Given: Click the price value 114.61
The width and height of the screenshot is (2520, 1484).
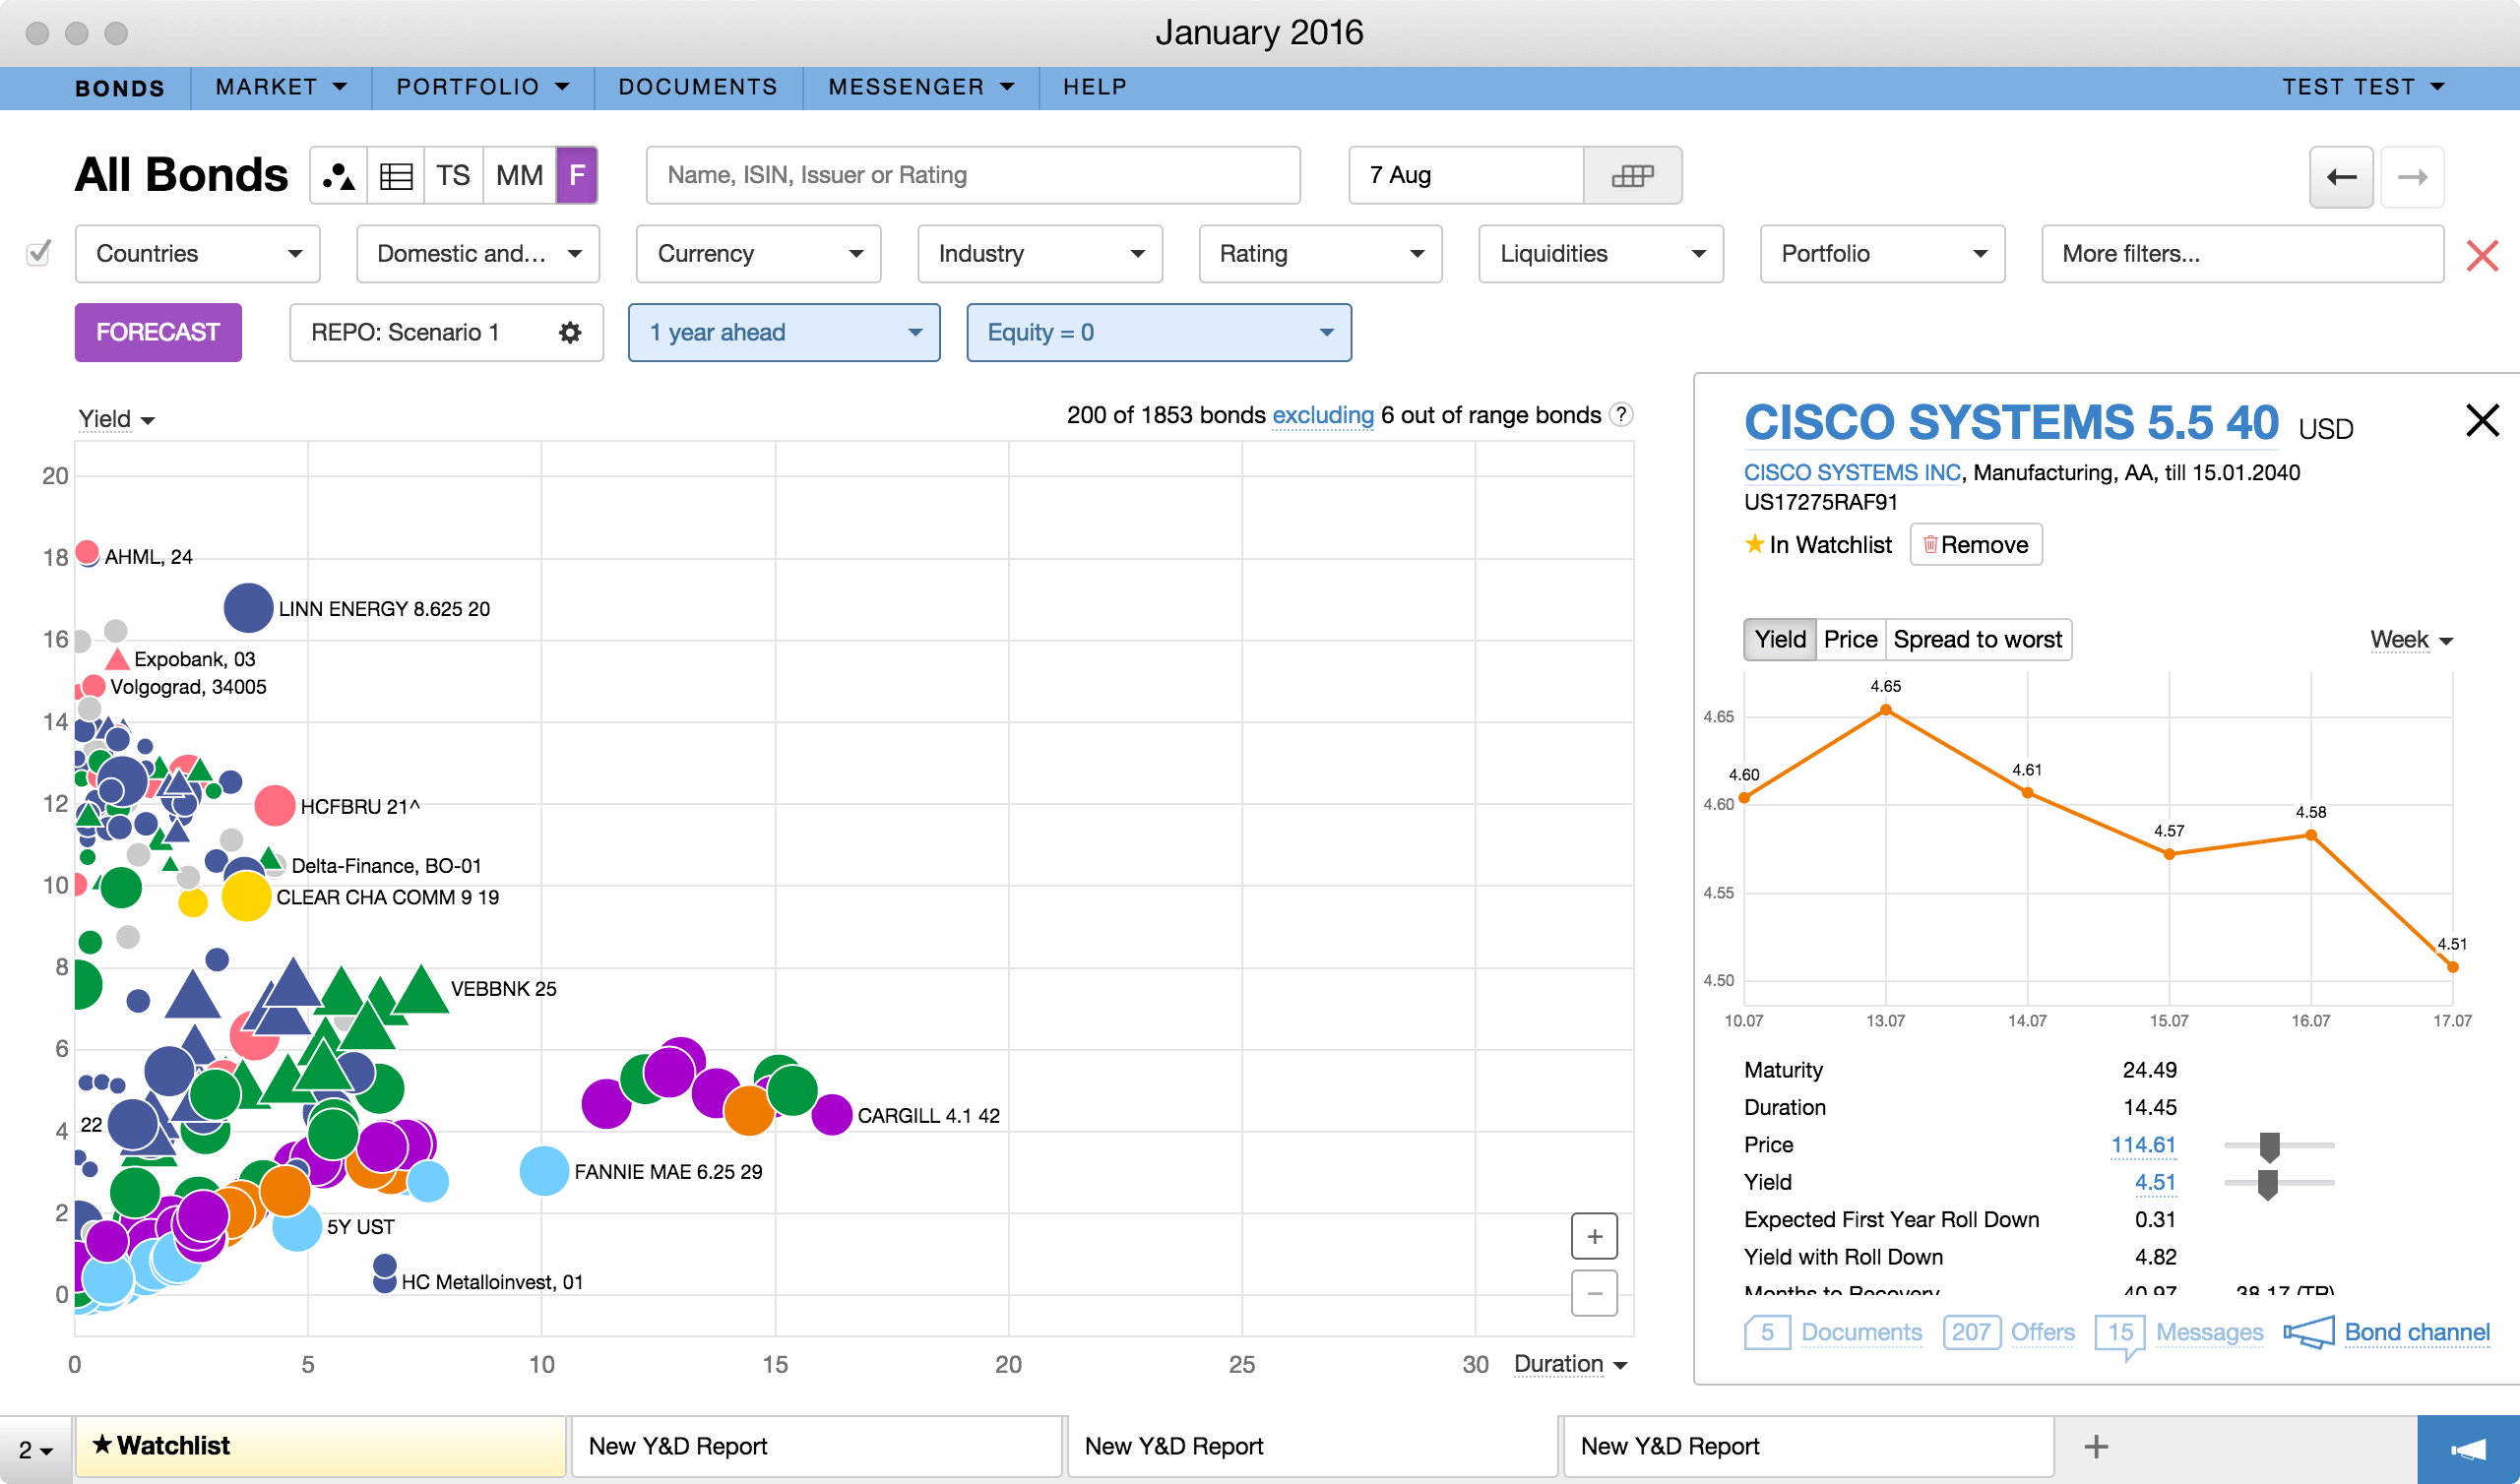Looking at the screenshot, I should 2143,1145.
